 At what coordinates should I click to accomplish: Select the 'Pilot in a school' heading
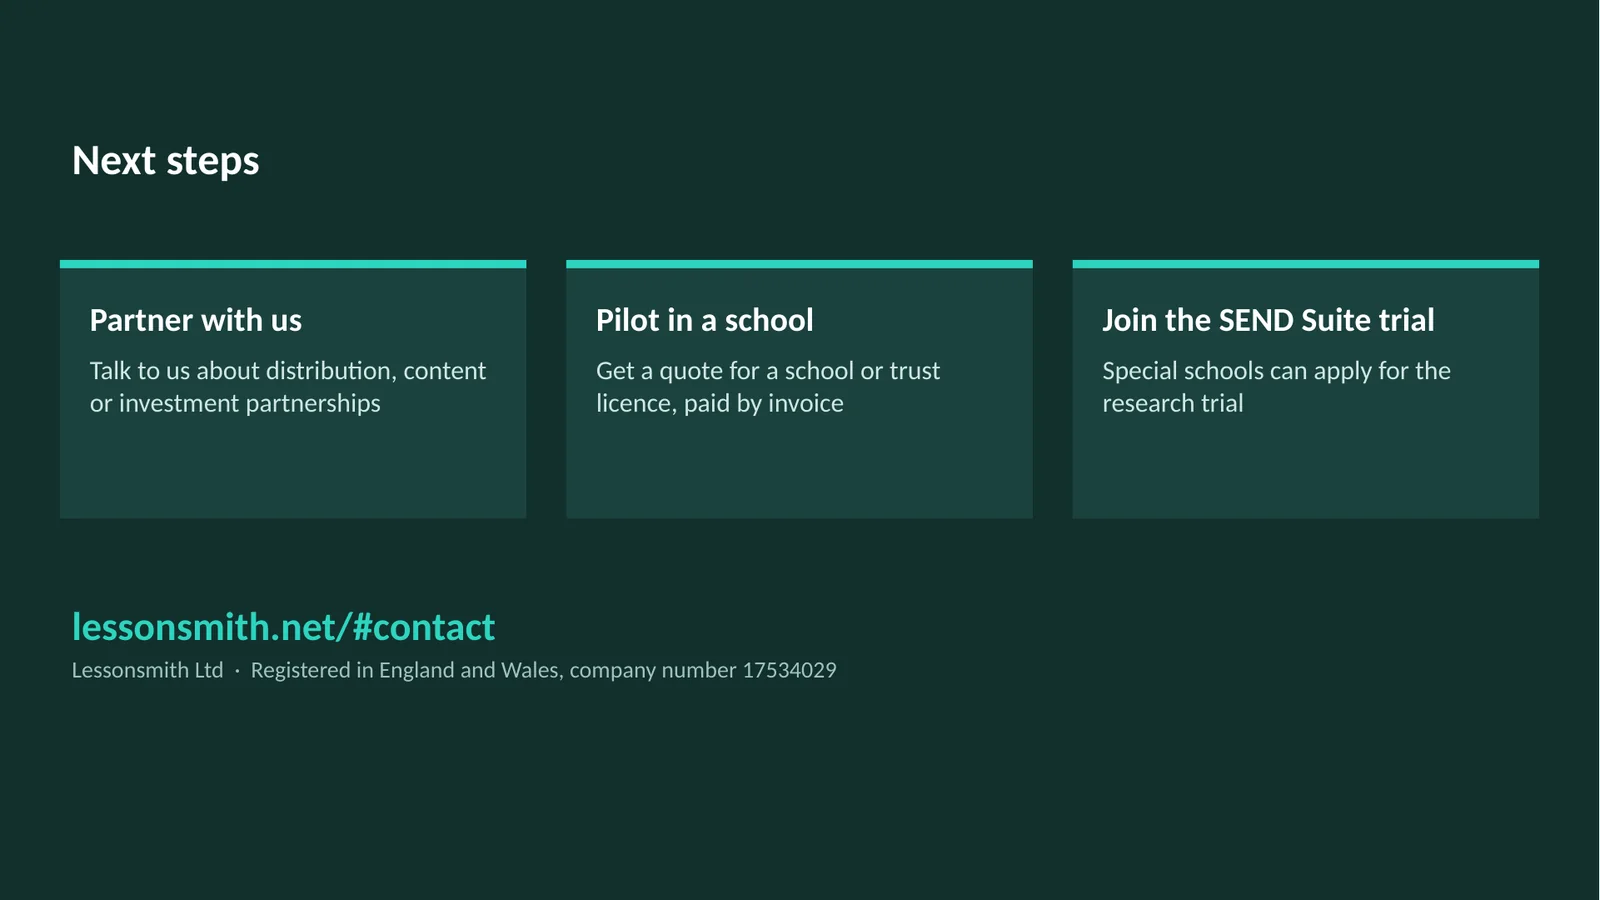705,320
